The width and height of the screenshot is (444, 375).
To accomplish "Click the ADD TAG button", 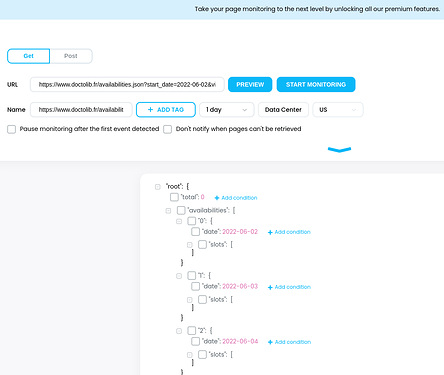I will point(166,110).
